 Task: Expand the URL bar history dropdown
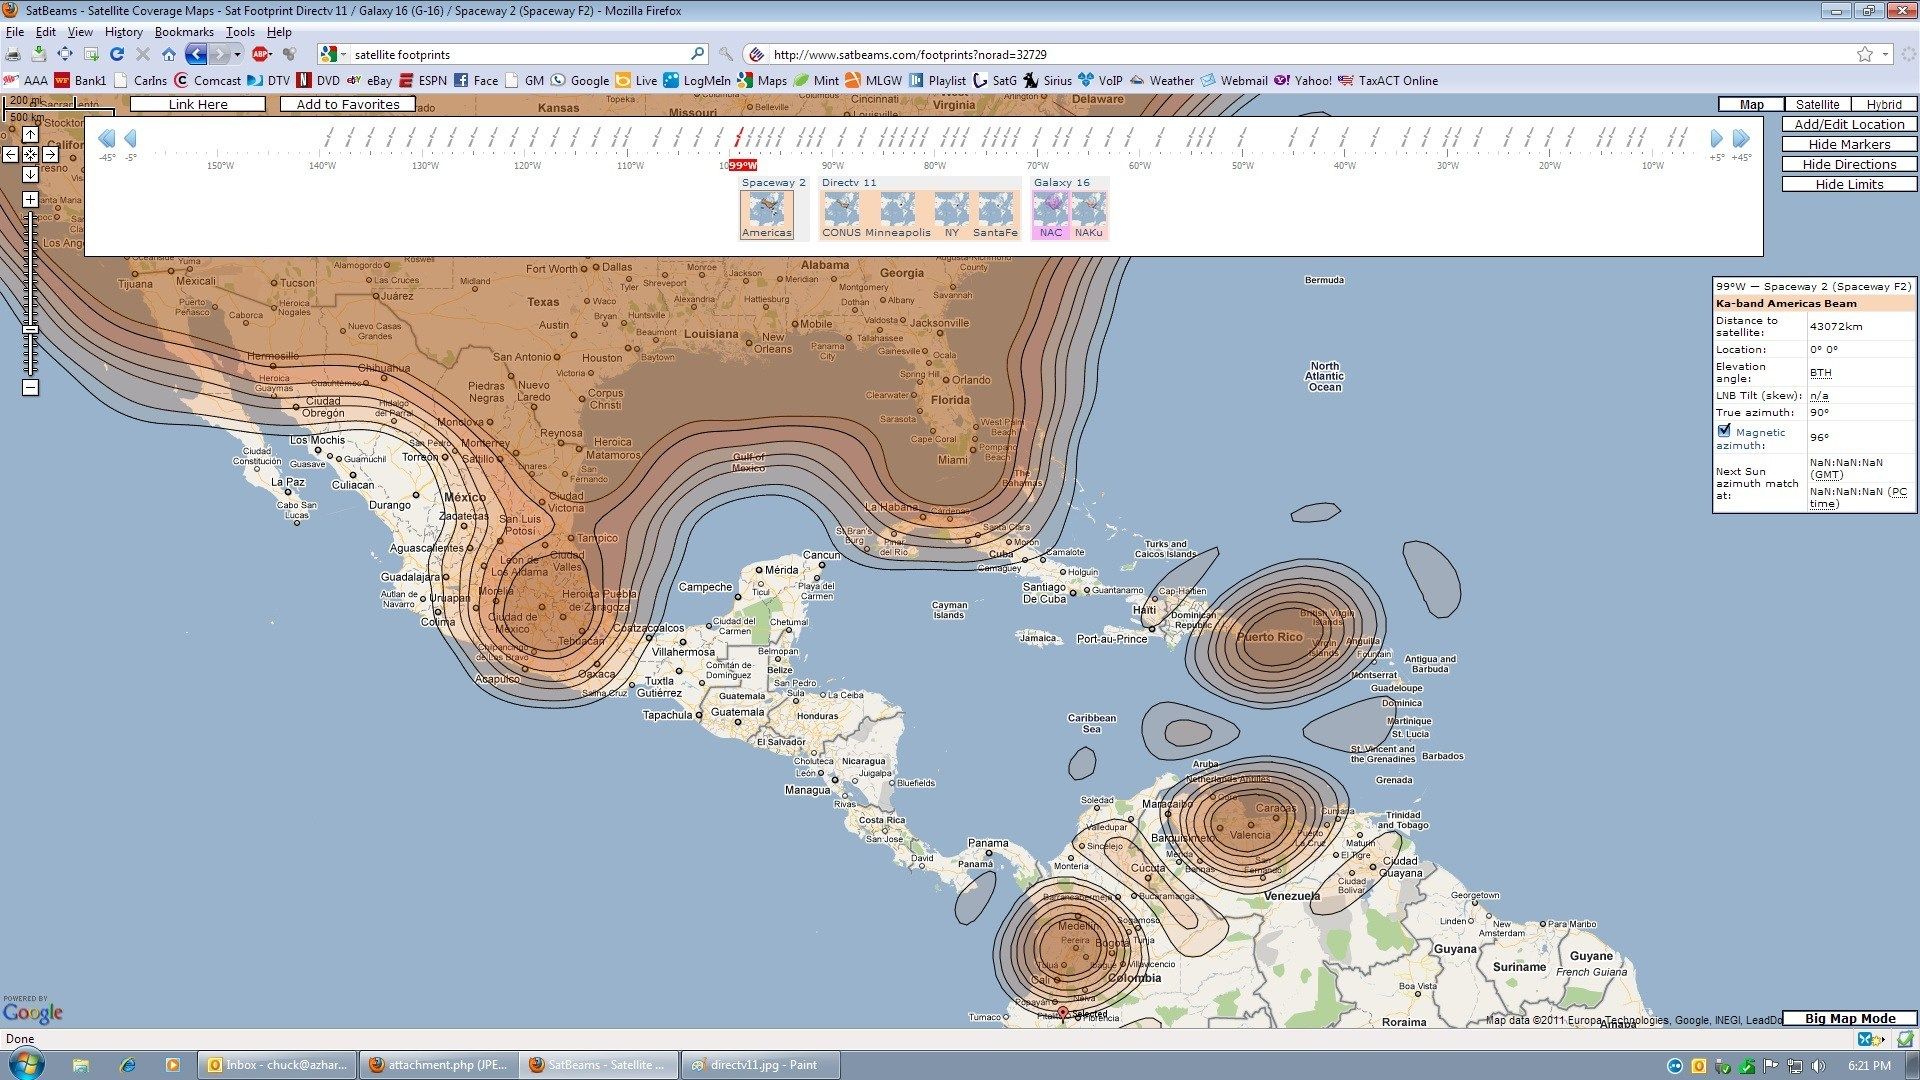pyautogui.click(x=1886, y=54)
